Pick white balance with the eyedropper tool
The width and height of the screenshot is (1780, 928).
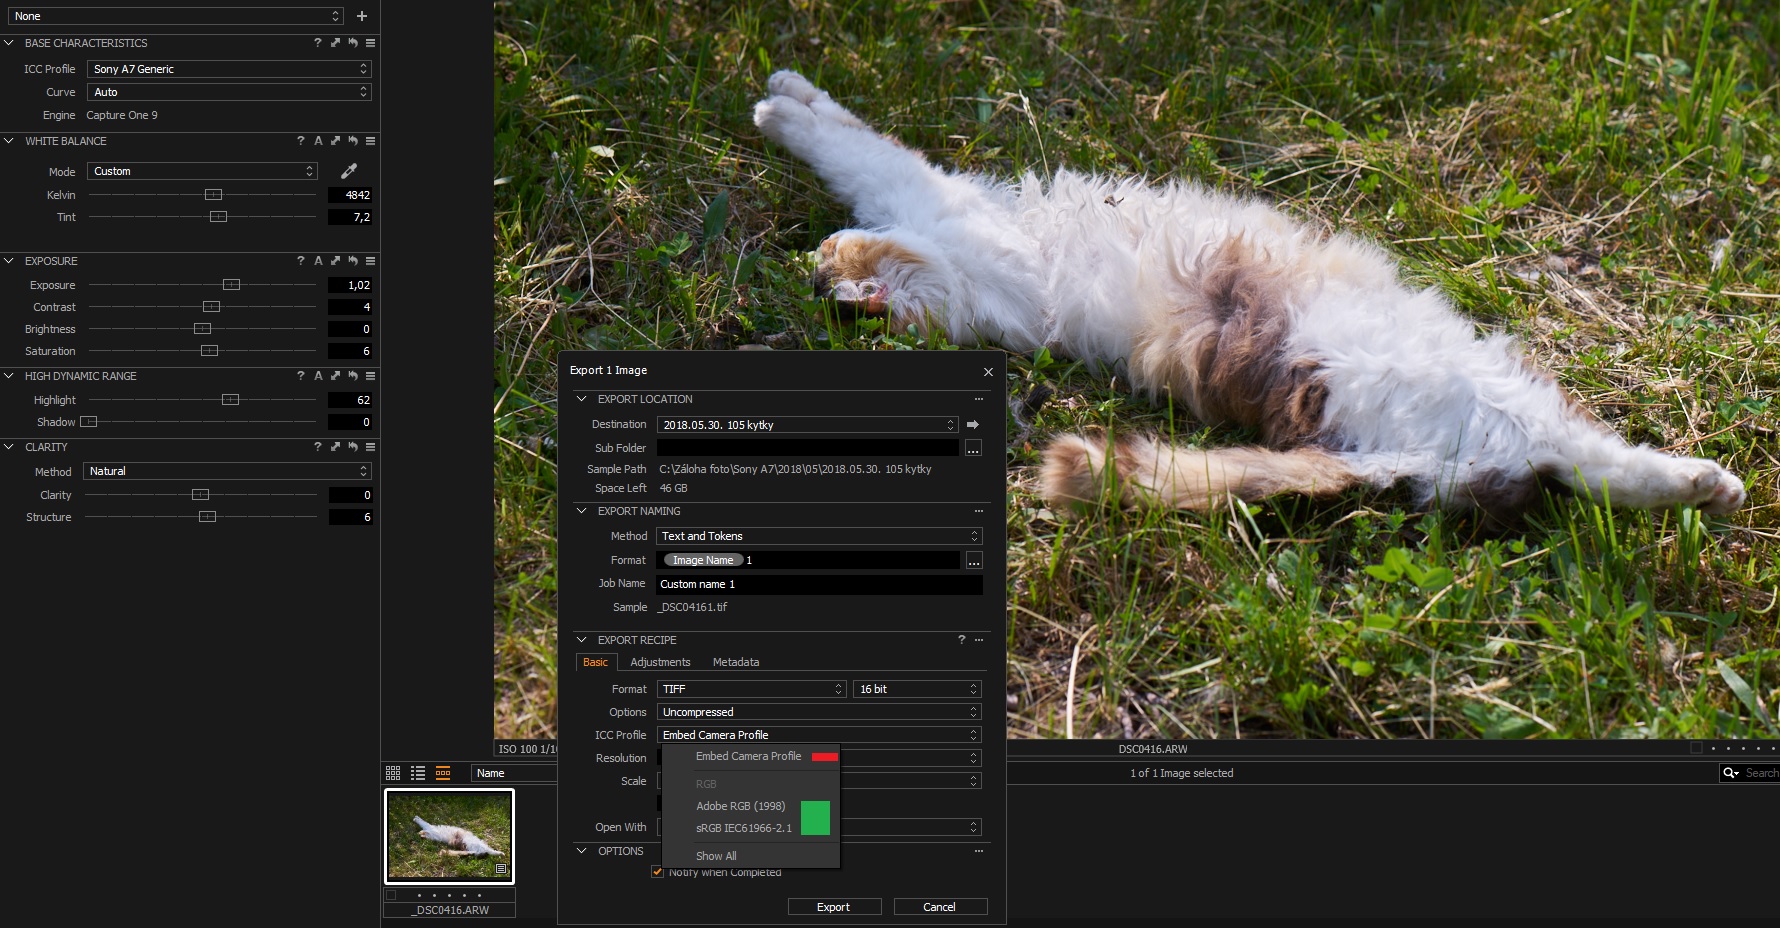point(349,171)
